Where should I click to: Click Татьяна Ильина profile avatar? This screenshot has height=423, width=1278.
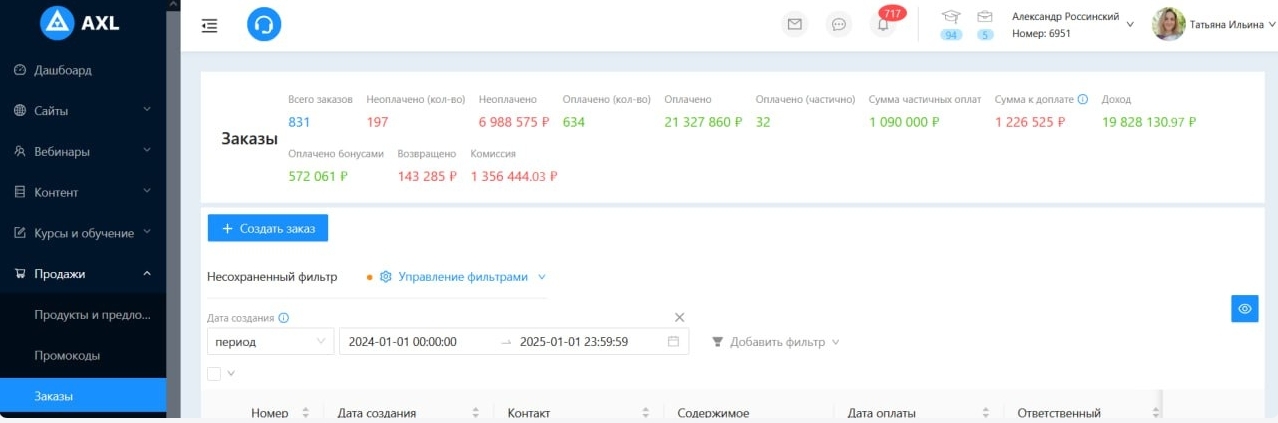[1168, 24]
